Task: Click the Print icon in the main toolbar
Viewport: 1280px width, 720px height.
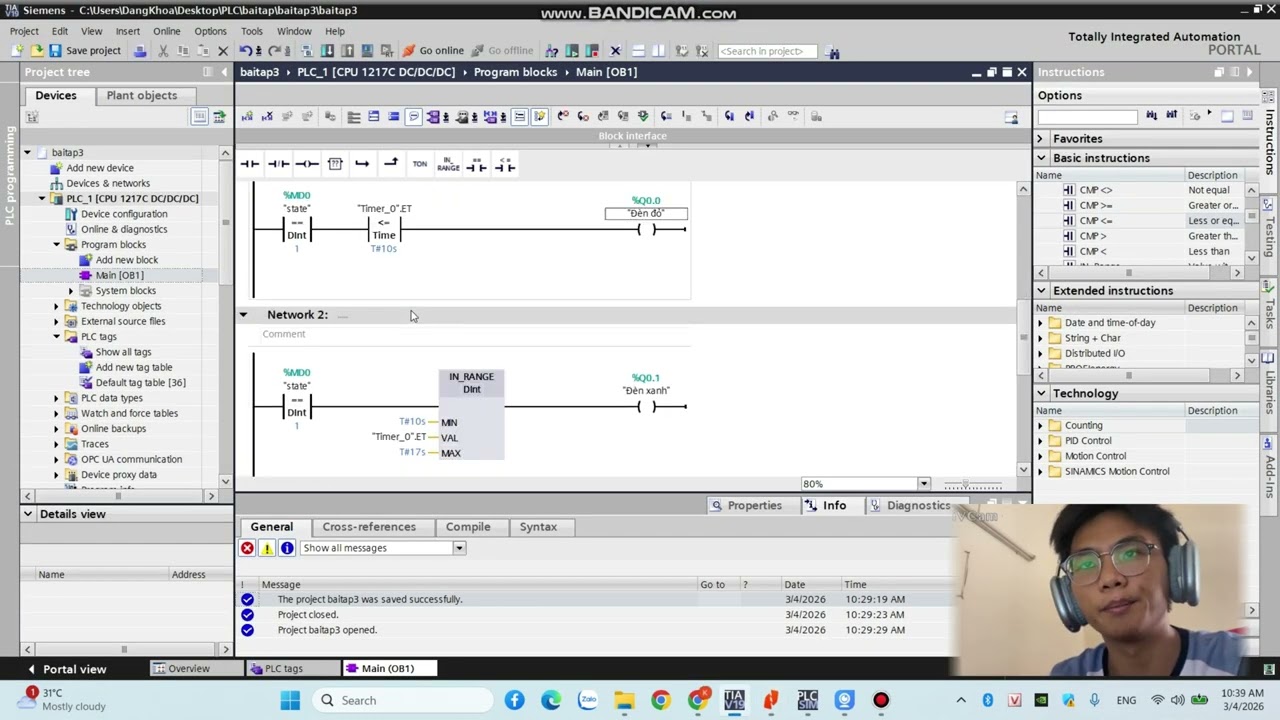Action: click(x=141, y=51)
